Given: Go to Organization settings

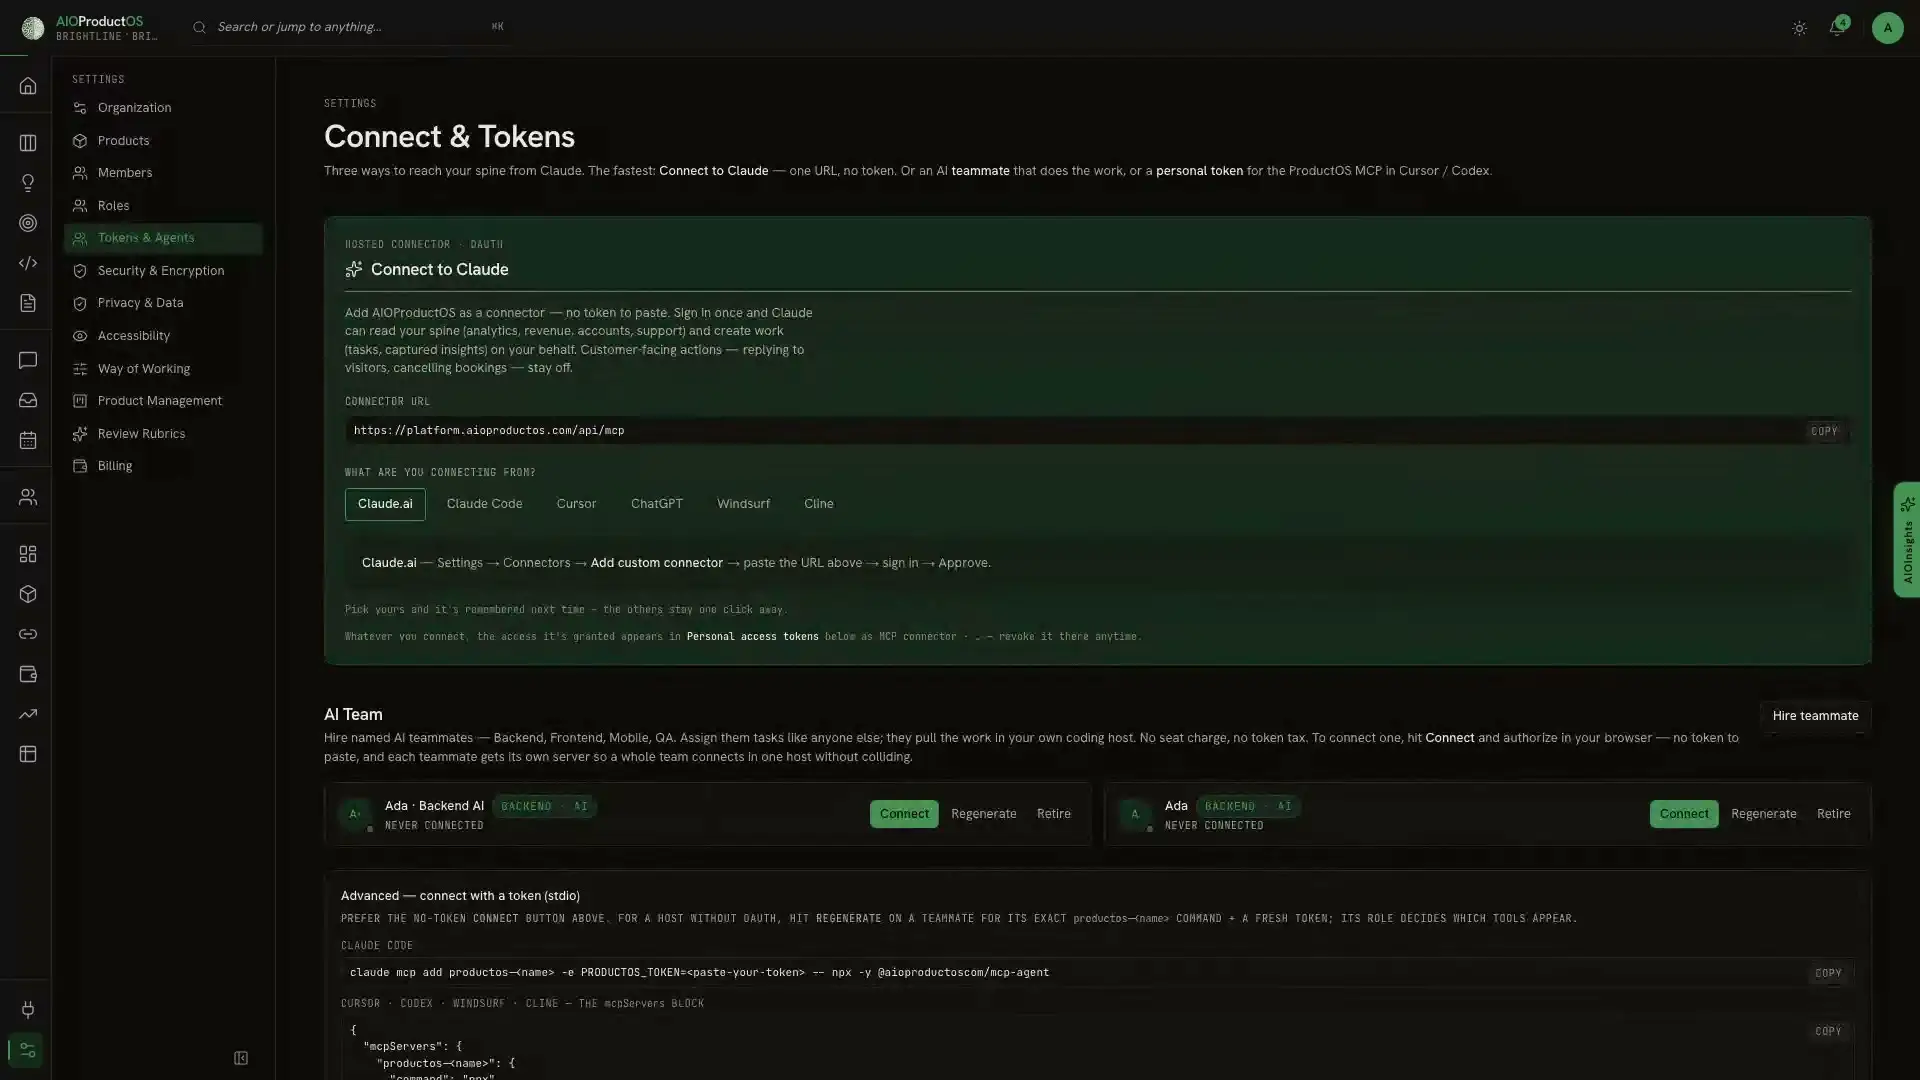Looking at the screenshot, I should coord(163,108).
